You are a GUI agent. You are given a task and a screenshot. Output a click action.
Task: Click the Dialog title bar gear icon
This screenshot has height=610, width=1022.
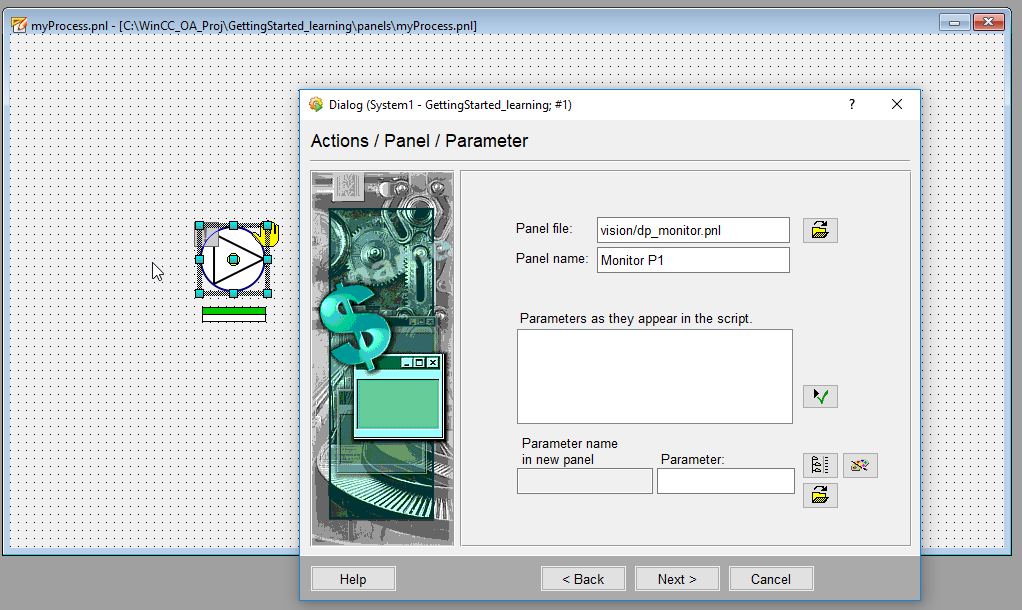(x=316, y=104)
